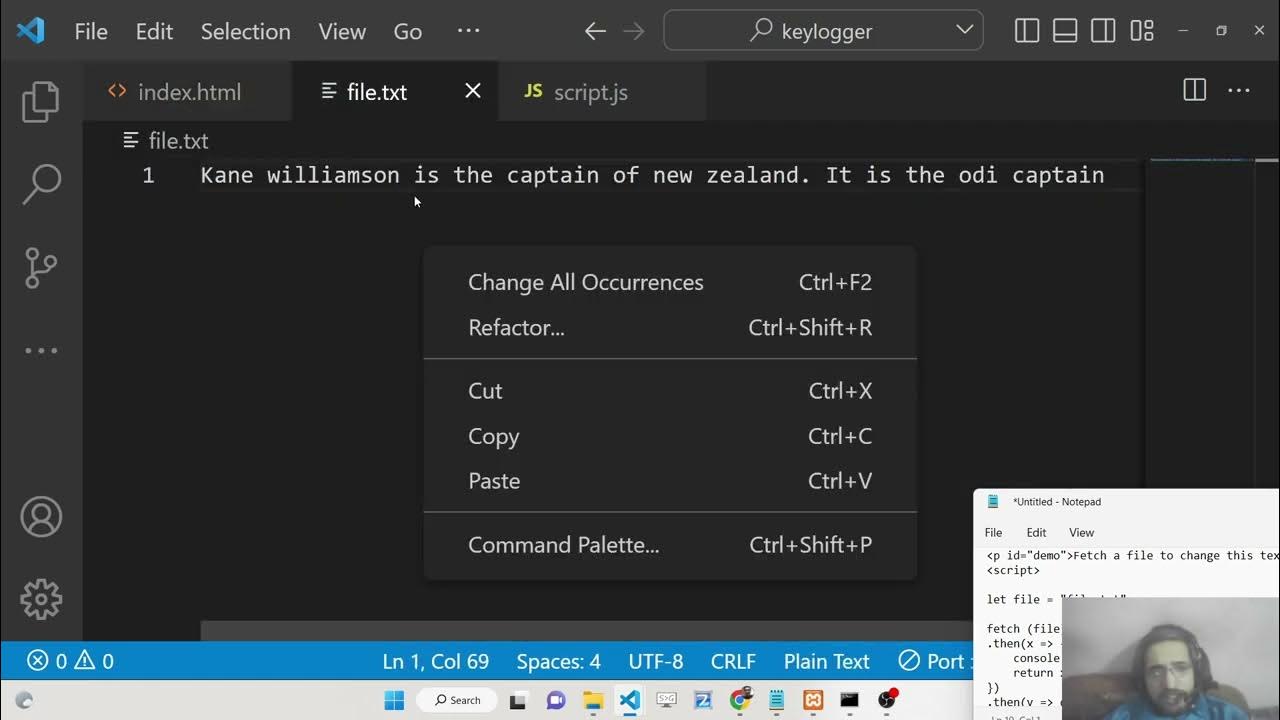Click the Spaces: 4 indentation setting
This screenshot has width=1280, height=720.
[x=558, y=661]
